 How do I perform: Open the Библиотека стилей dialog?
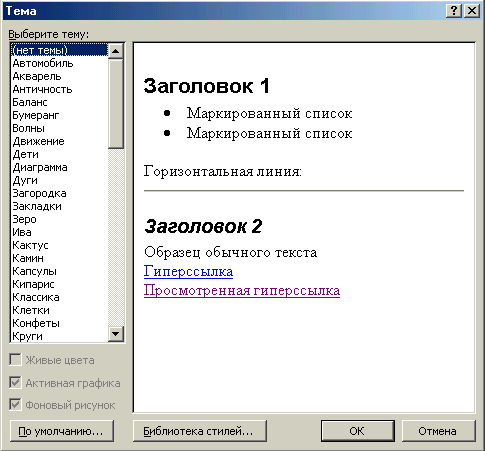coord(200,431)
